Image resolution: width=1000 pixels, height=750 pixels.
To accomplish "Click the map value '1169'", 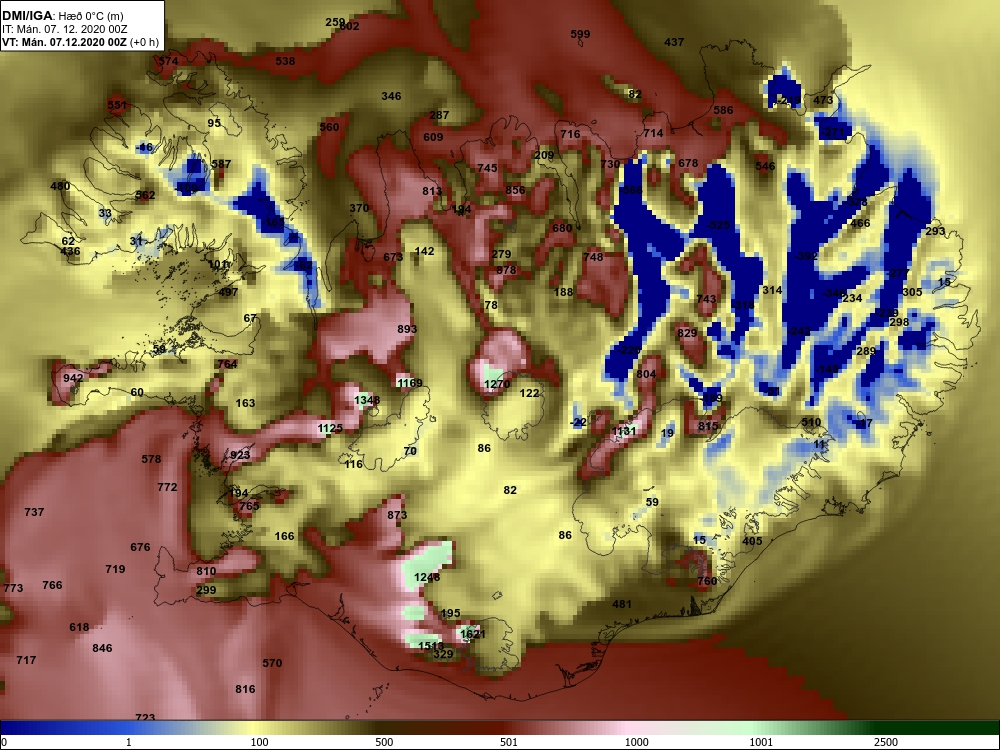I will [x=409, y=383].
